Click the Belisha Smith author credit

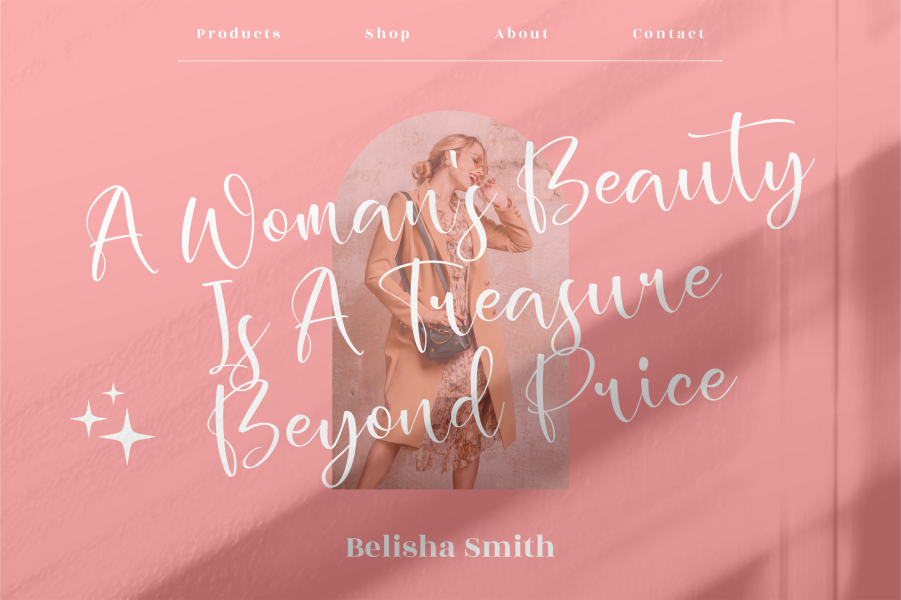pos(451,546)
